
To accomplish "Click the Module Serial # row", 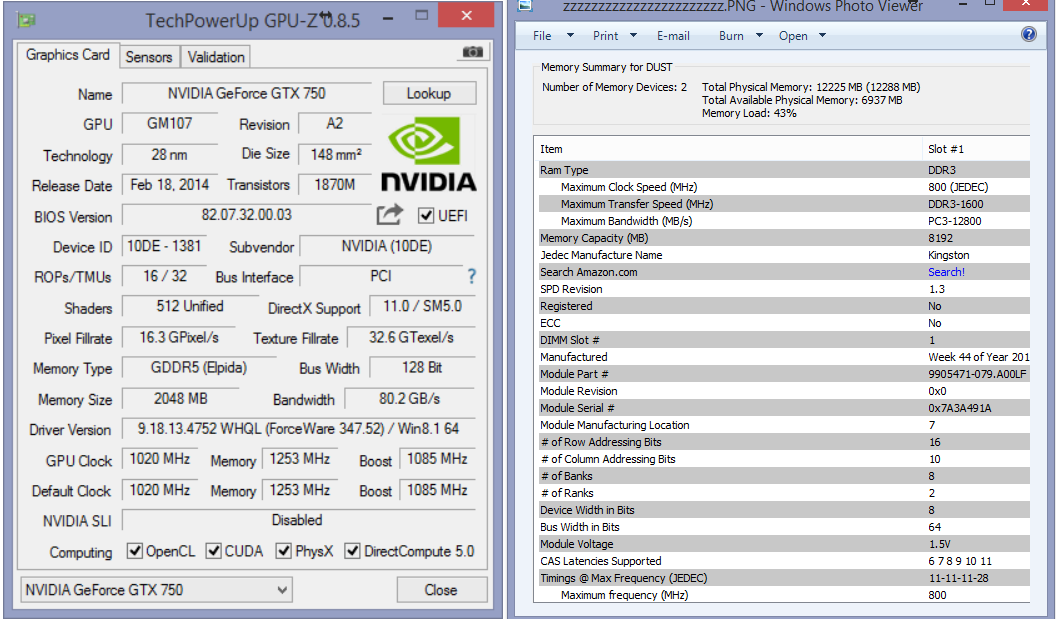I will coord(784,408).
